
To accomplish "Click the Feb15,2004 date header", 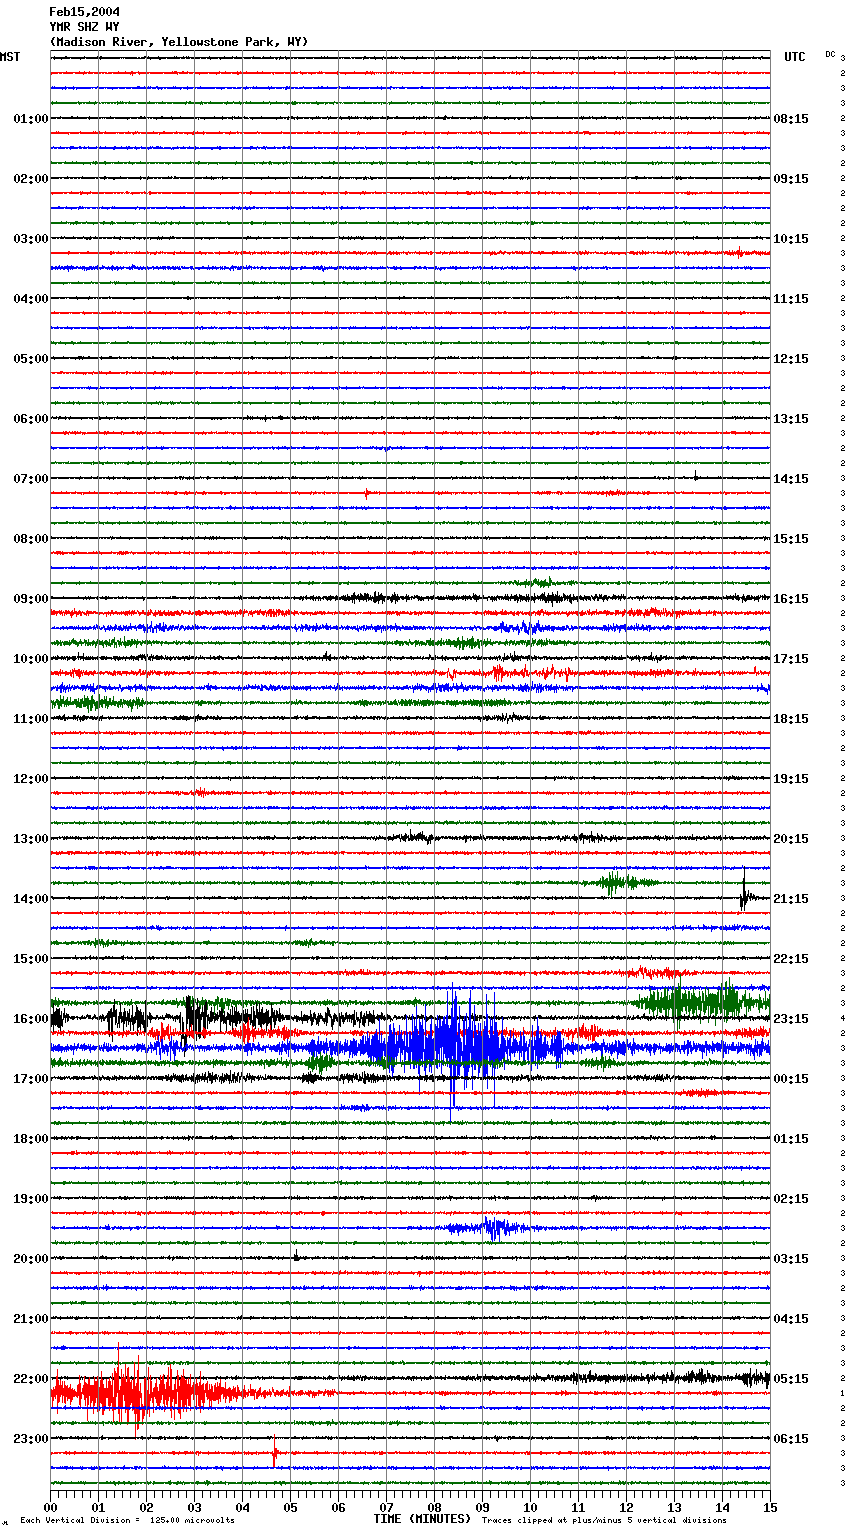I will 84,12.
